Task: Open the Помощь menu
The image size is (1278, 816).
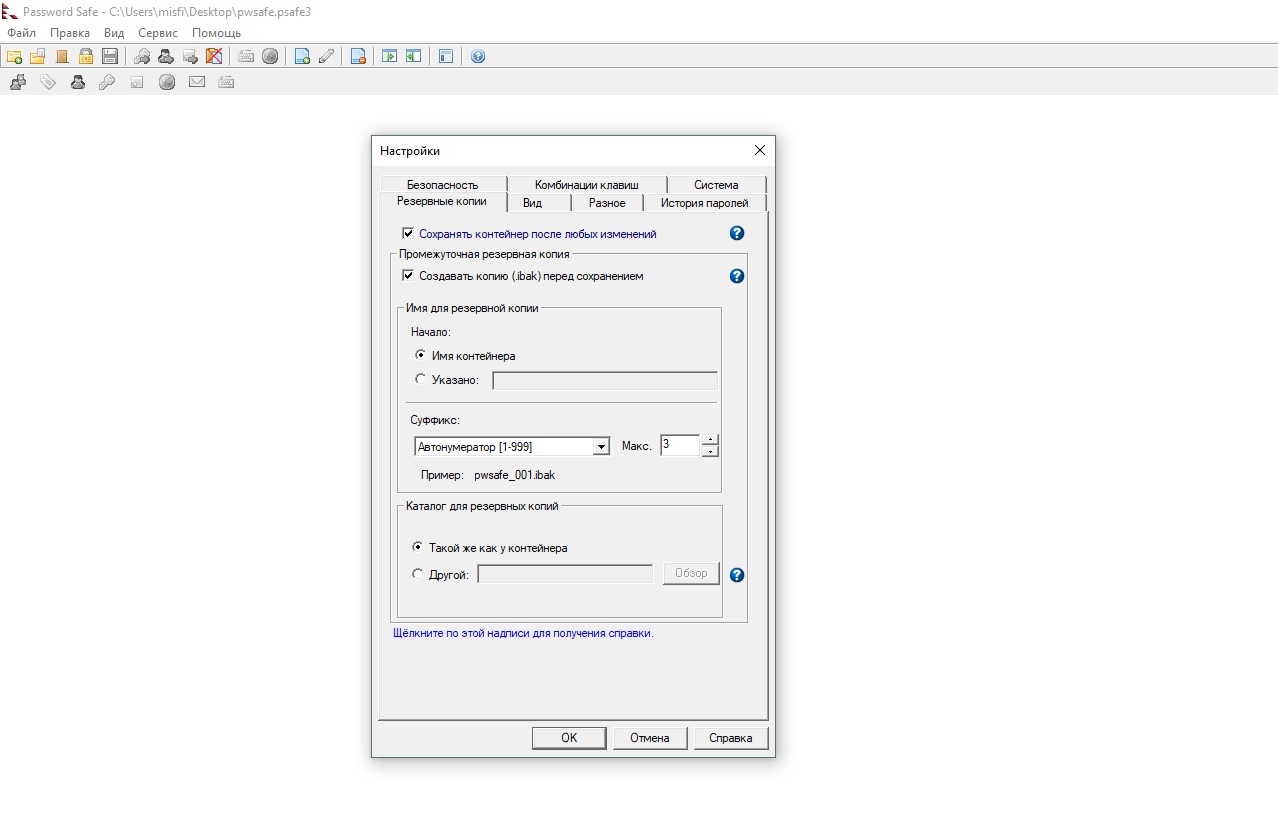Action: (x=216, y=33)
